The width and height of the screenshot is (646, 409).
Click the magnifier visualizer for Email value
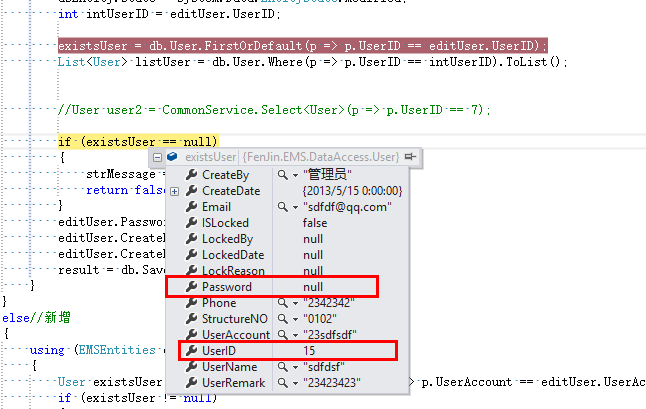click(x=280, y=207)
